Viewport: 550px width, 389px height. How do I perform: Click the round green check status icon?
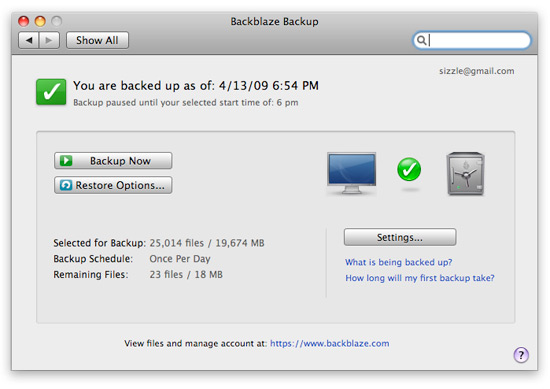(x=409, y=169)
